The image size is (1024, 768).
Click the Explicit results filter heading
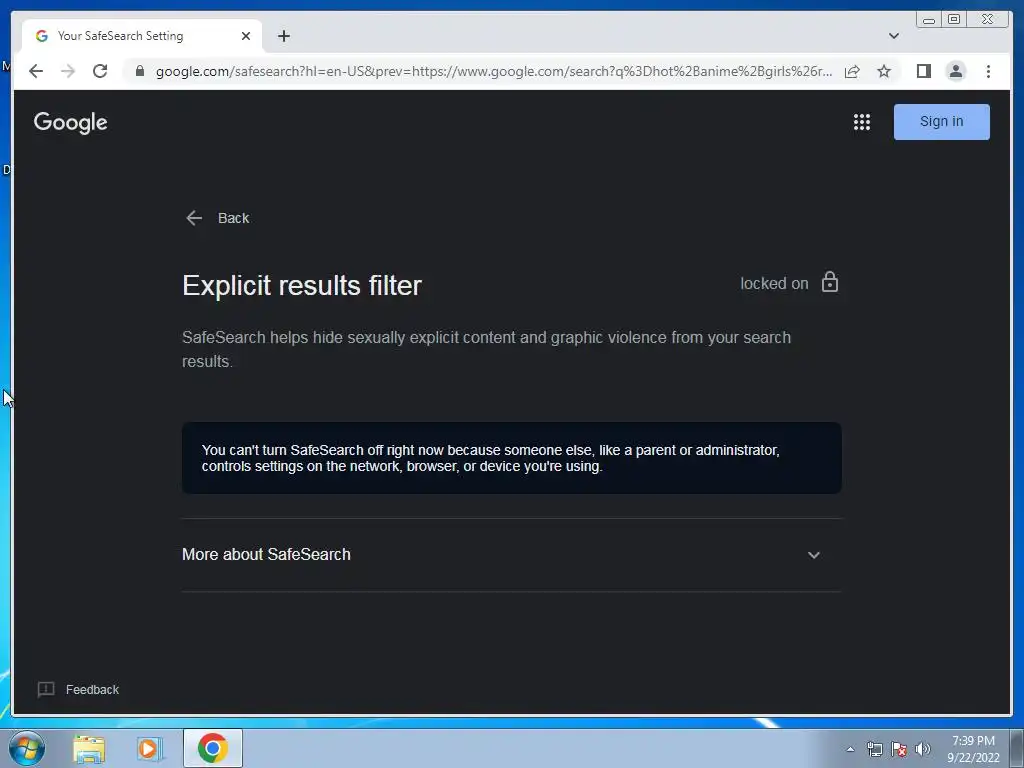point(302,285)
